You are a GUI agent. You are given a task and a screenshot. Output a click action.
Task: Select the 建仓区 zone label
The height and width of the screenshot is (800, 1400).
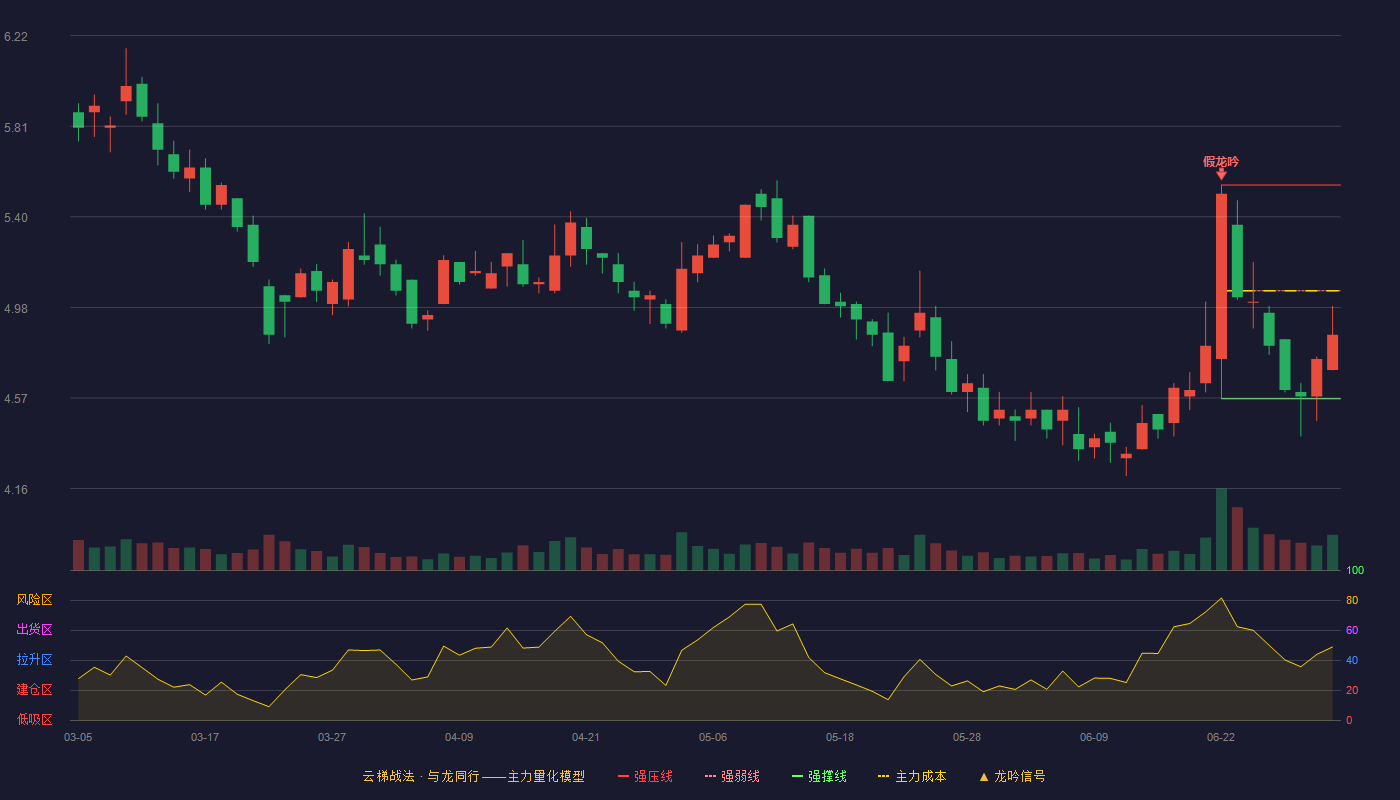pyautogui.click(x=34, y=689)
